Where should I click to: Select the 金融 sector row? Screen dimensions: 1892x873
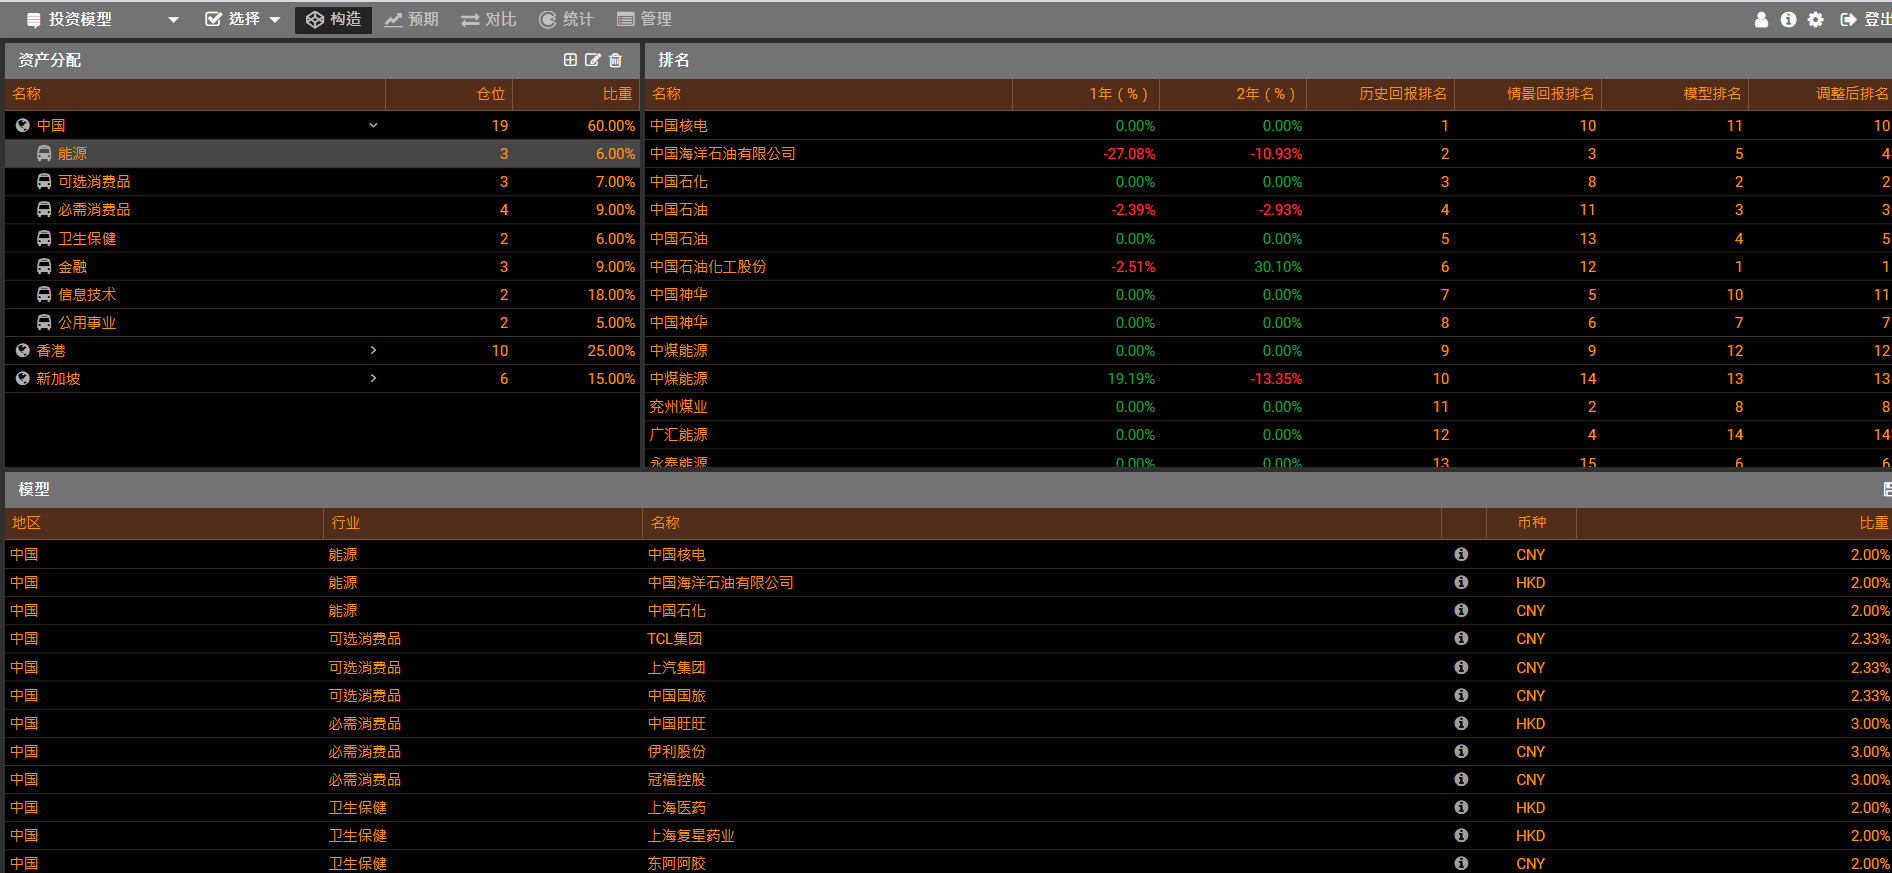322,266
